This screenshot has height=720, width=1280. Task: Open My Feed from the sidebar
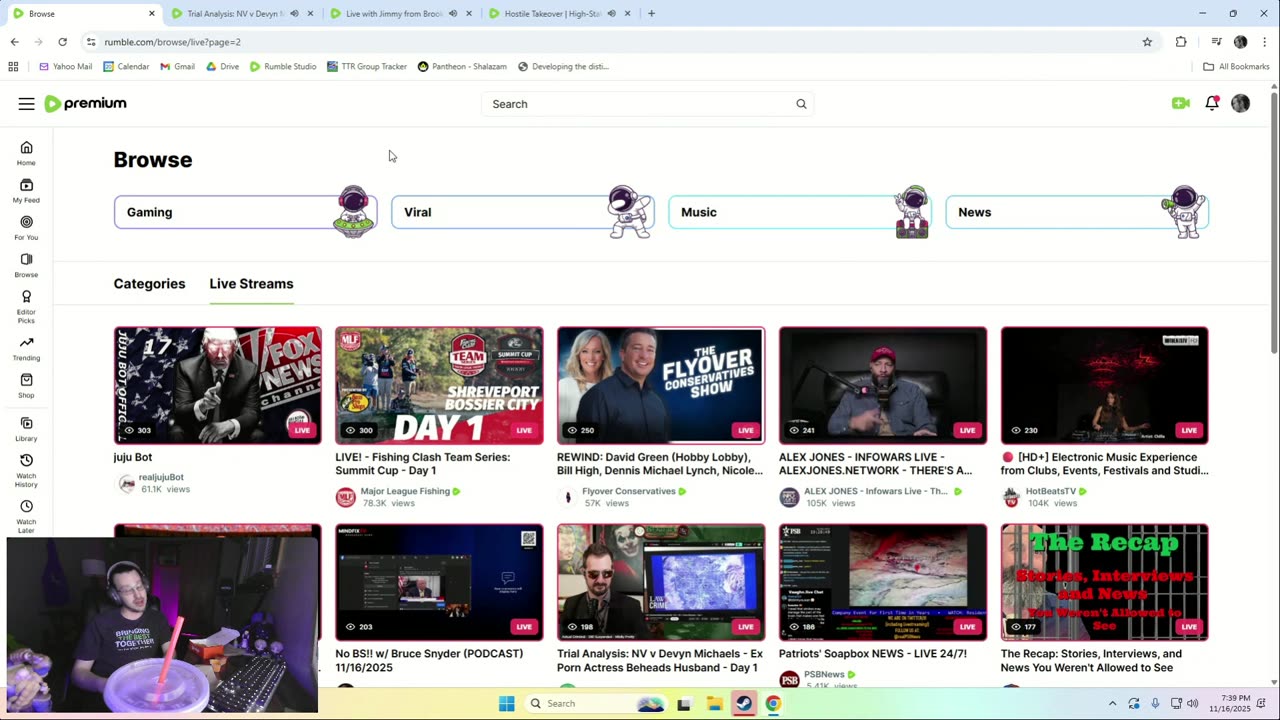[x=26, y=190]
